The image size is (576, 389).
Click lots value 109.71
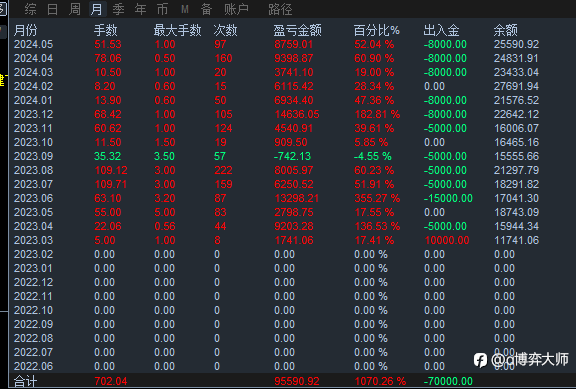[x=111, y=184]
